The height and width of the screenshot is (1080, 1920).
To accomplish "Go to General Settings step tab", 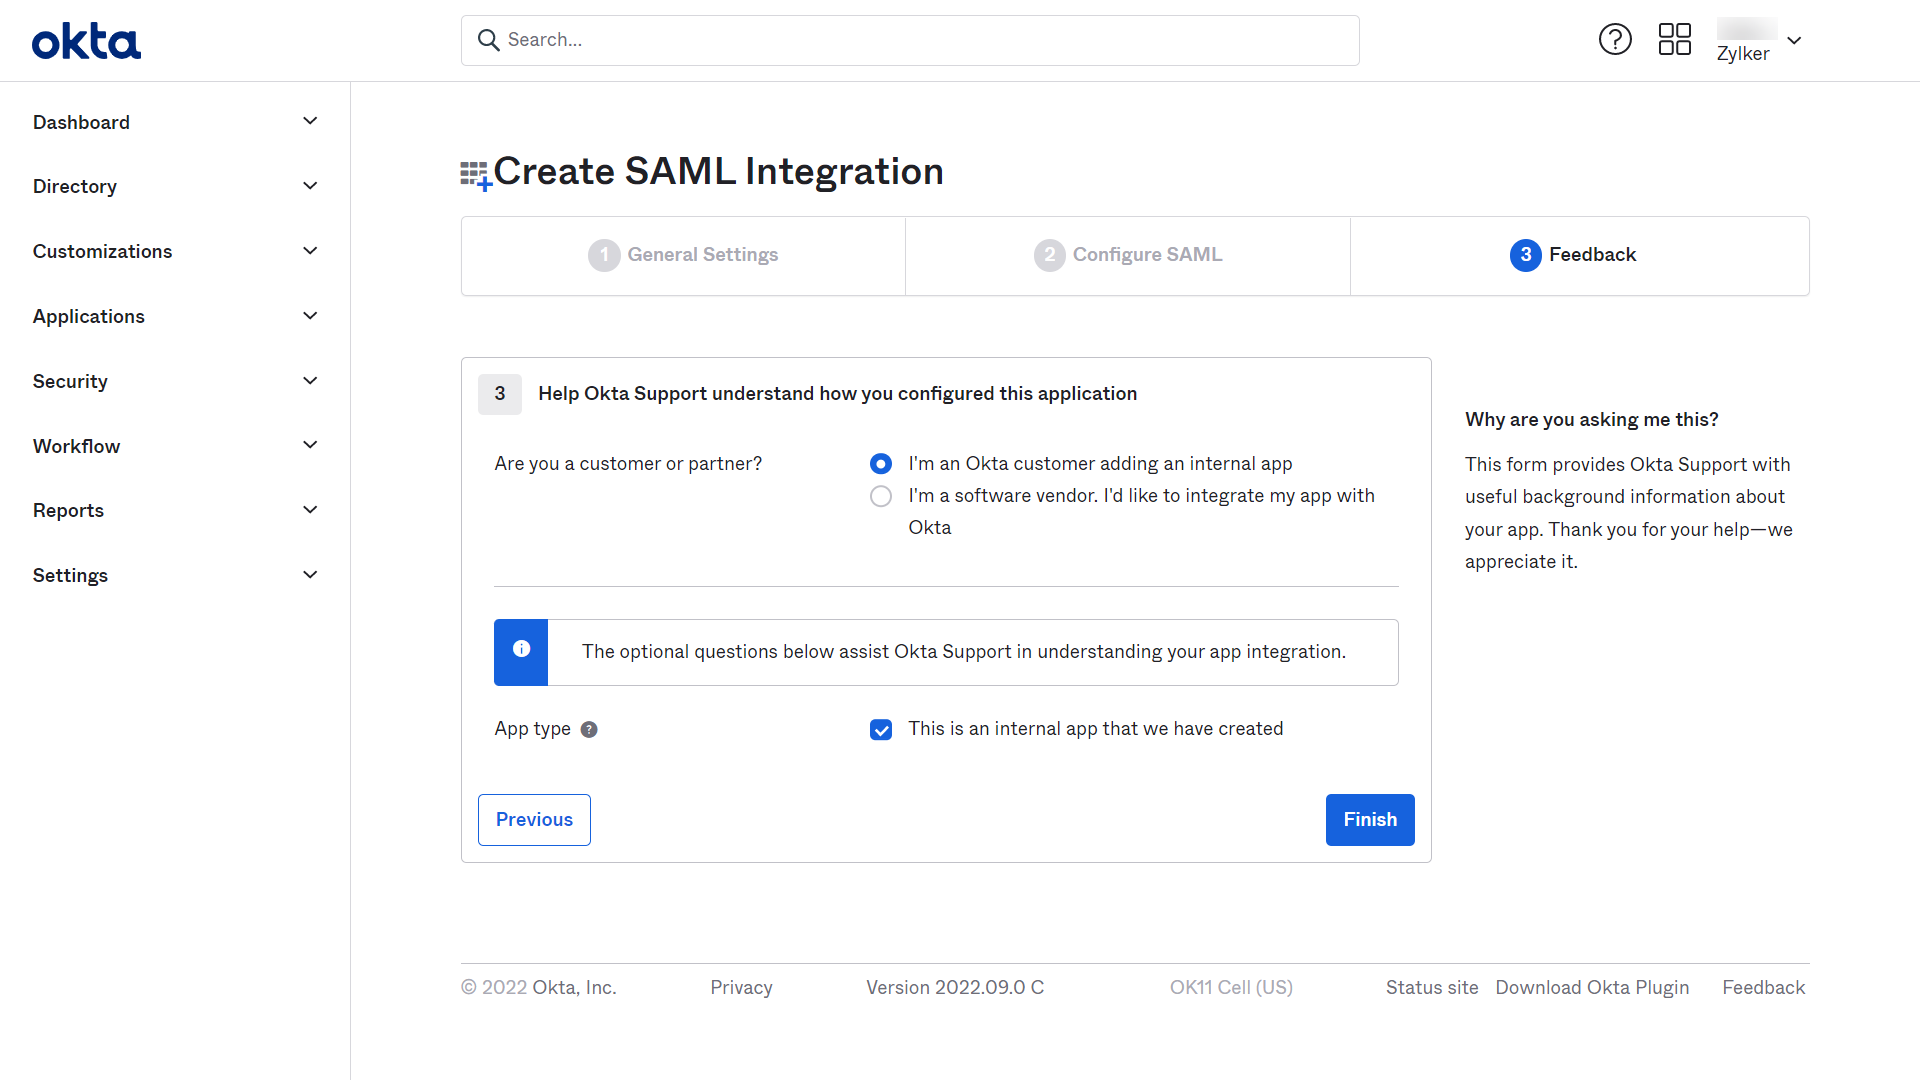I will 683,255.
